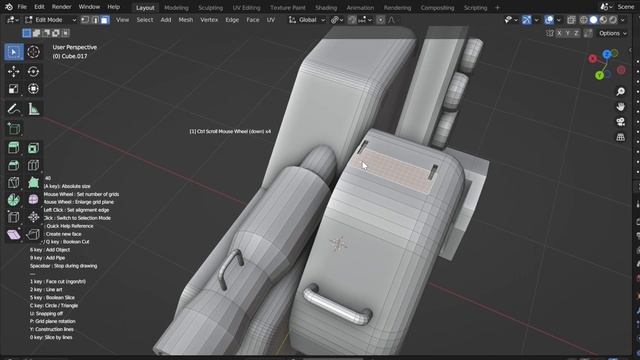
Task: Expand the sidebar with small arrow
Action: pyautogui.click(x=630, y=50)
